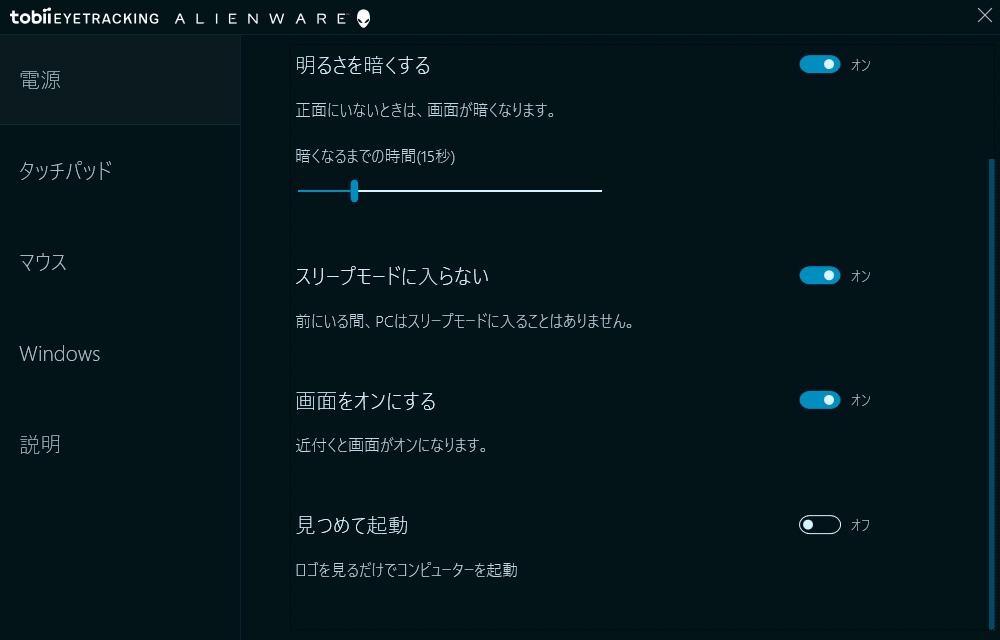Image resolution: width=1000 pixels, height=640 pixels.
Task: Click the ALIENWARE wordmark in title bar
Action: tap(262, 18)
